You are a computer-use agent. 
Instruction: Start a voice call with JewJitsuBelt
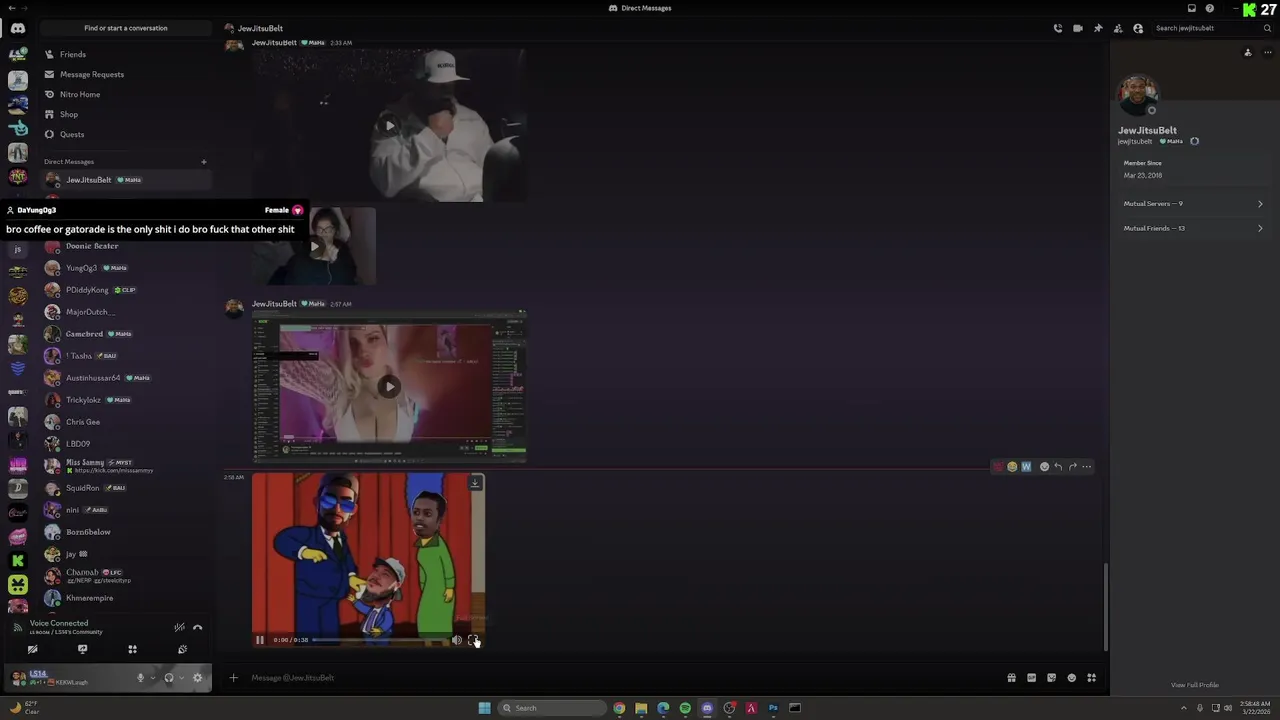pyautogui.click(x=1058, y=28)
